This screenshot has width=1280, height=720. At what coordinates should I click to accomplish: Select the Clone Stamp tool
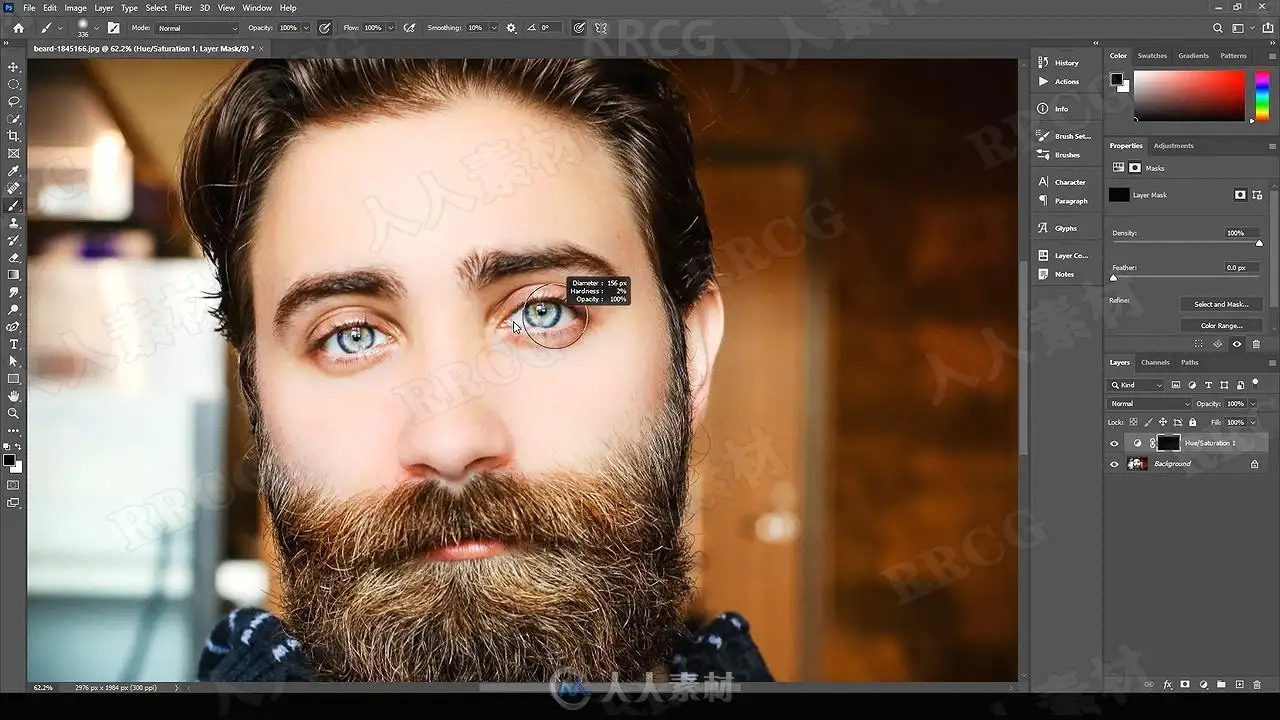[x=14, y=223]
